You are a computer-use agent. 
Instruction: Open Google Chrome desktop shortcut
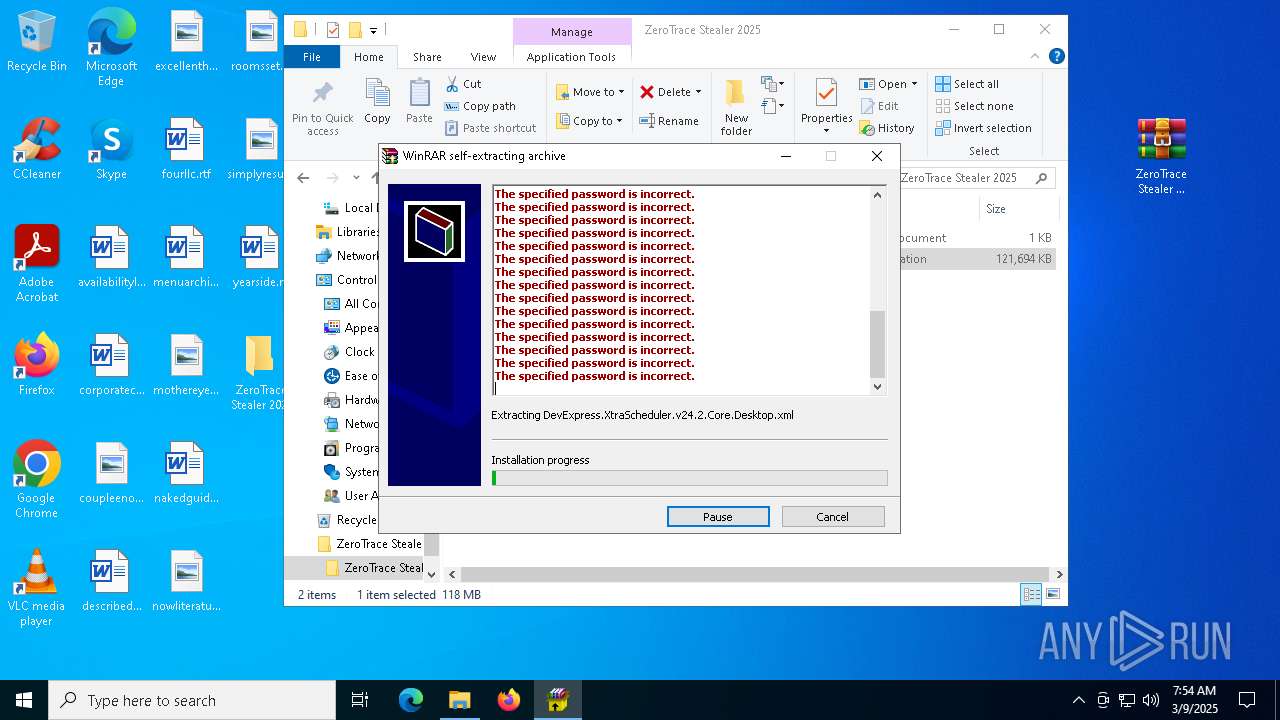[x=36, y=480]
